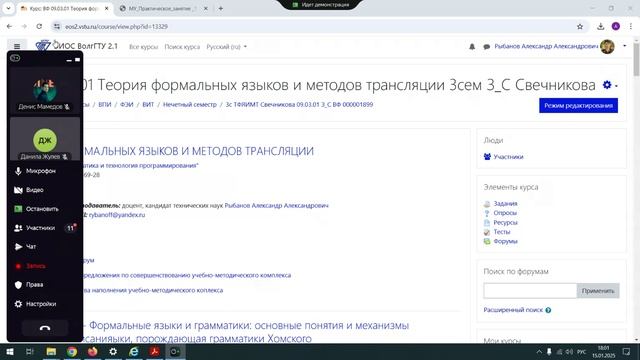Image resolution: width=640 pixels, height=360 pixels.
Task: Reload the page
Action: tap(39, 27)
